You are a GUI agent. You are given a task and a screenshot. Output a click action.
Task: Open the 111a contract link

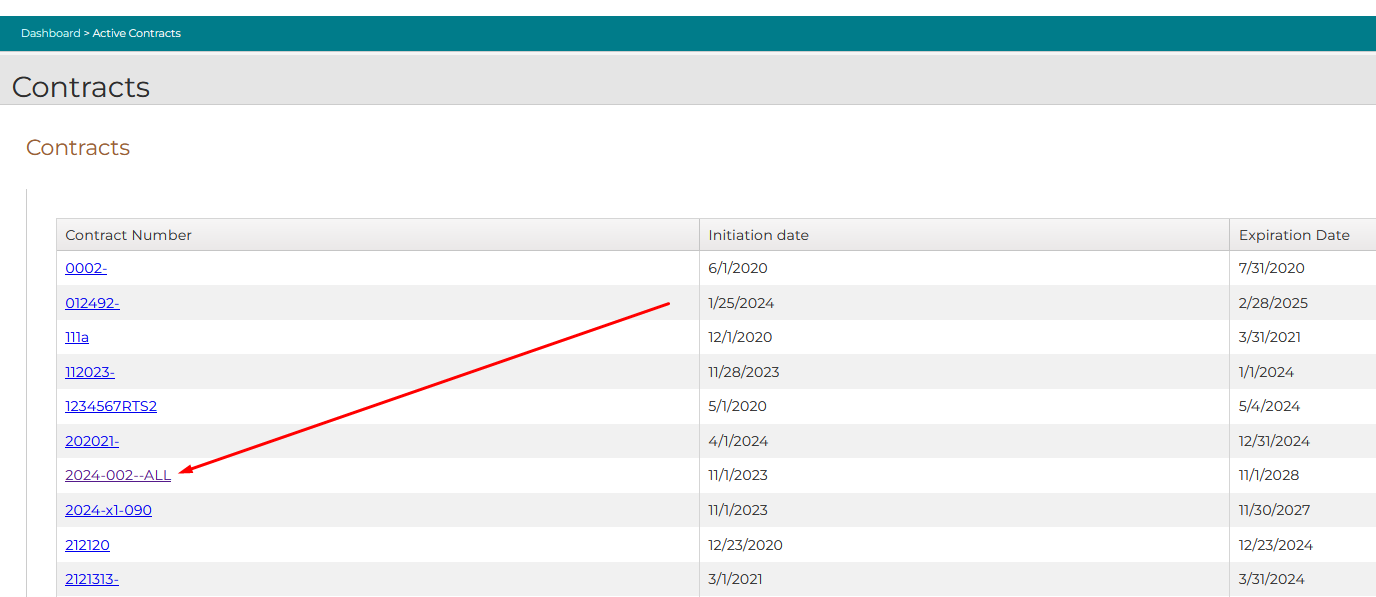(77, 337)
